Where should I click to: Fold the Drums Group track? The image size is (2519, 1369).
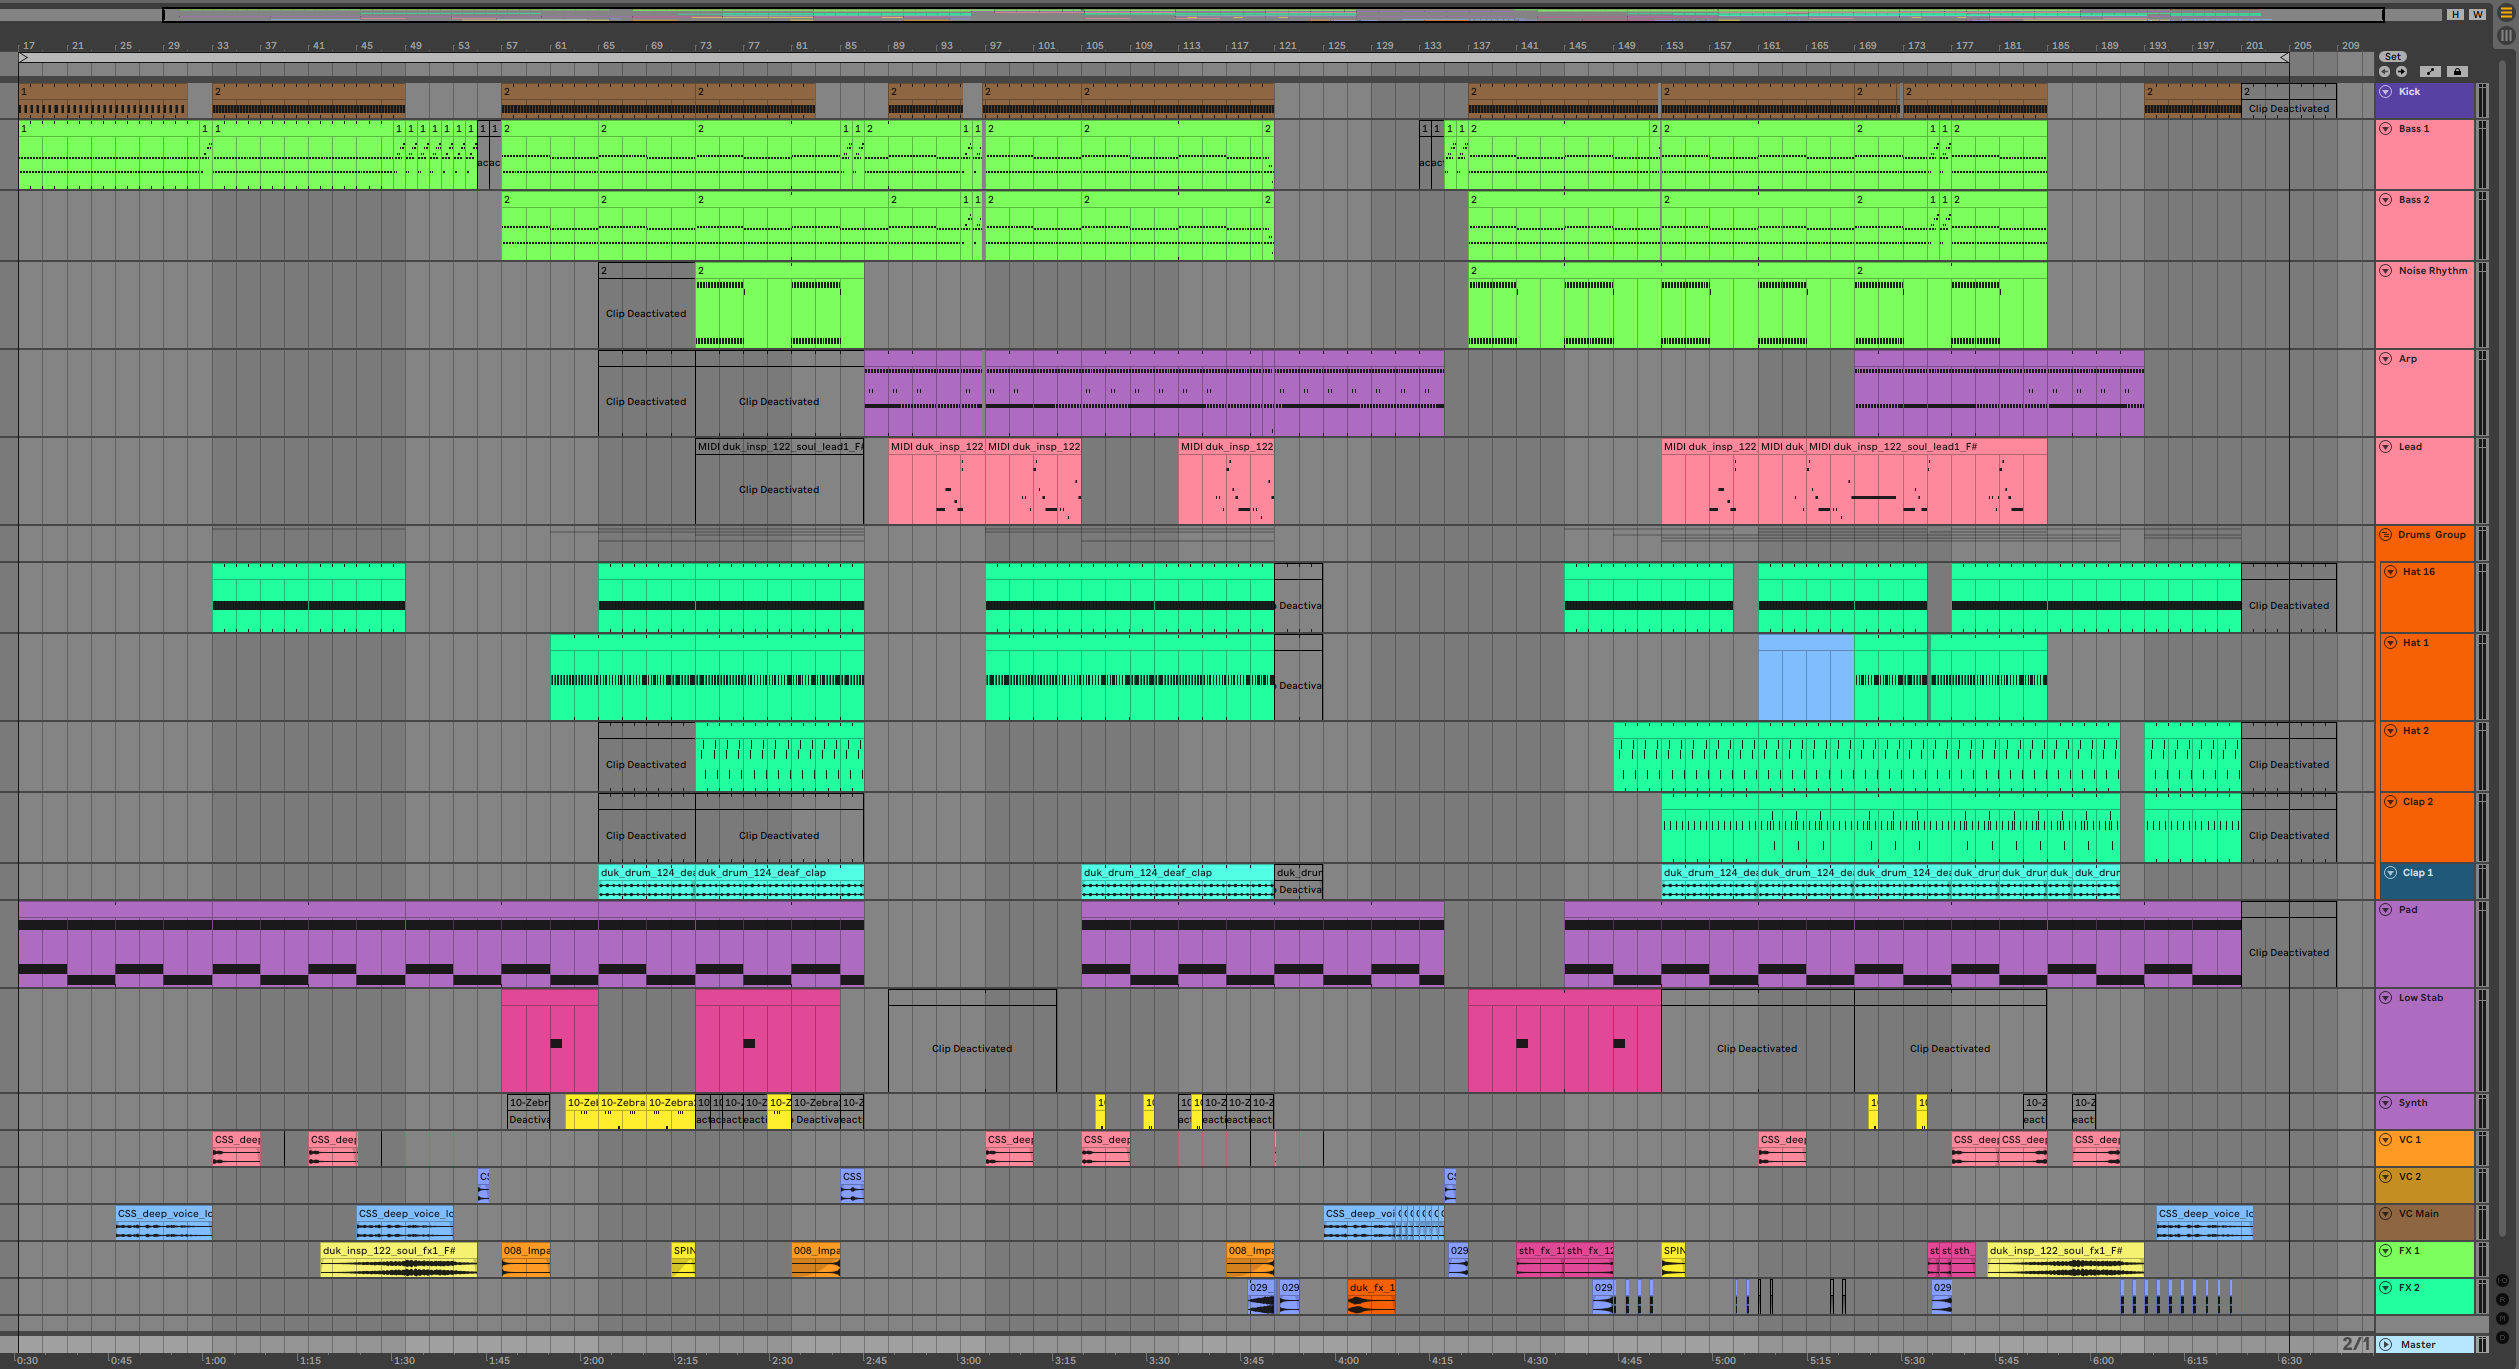click(x=2386, y=535)
